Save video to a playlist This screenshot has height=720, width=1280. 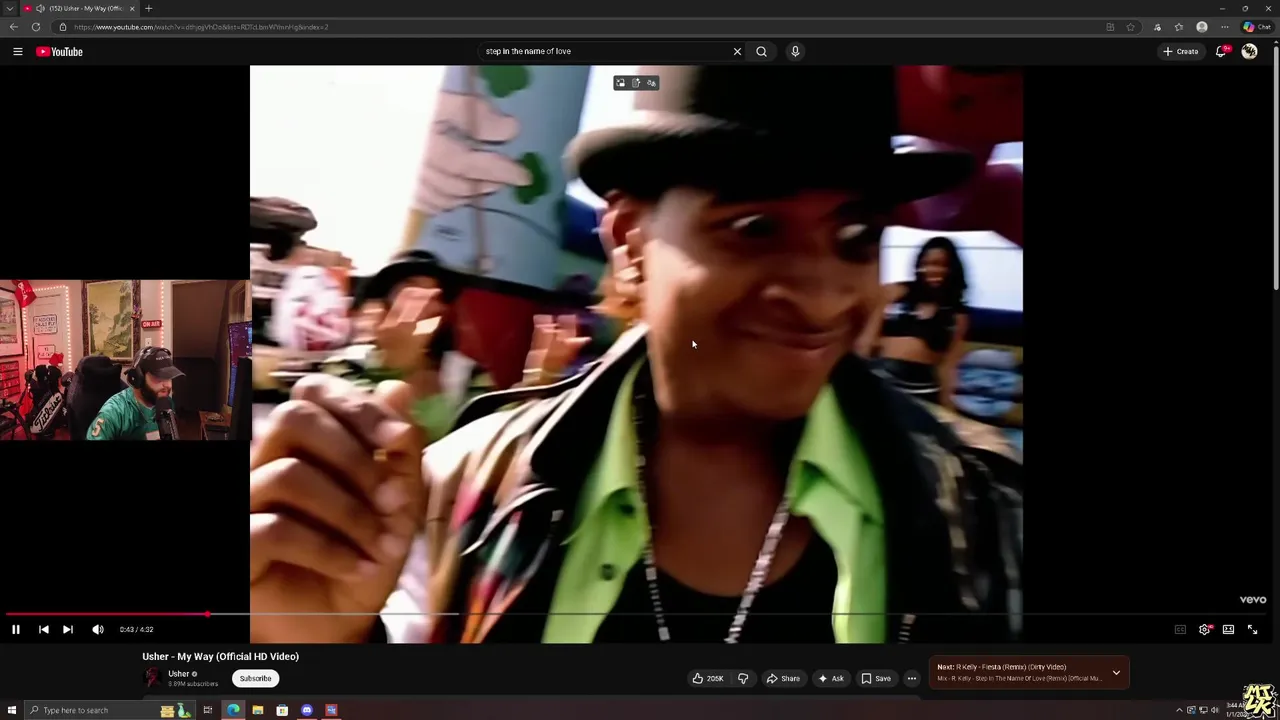point(876,678)
